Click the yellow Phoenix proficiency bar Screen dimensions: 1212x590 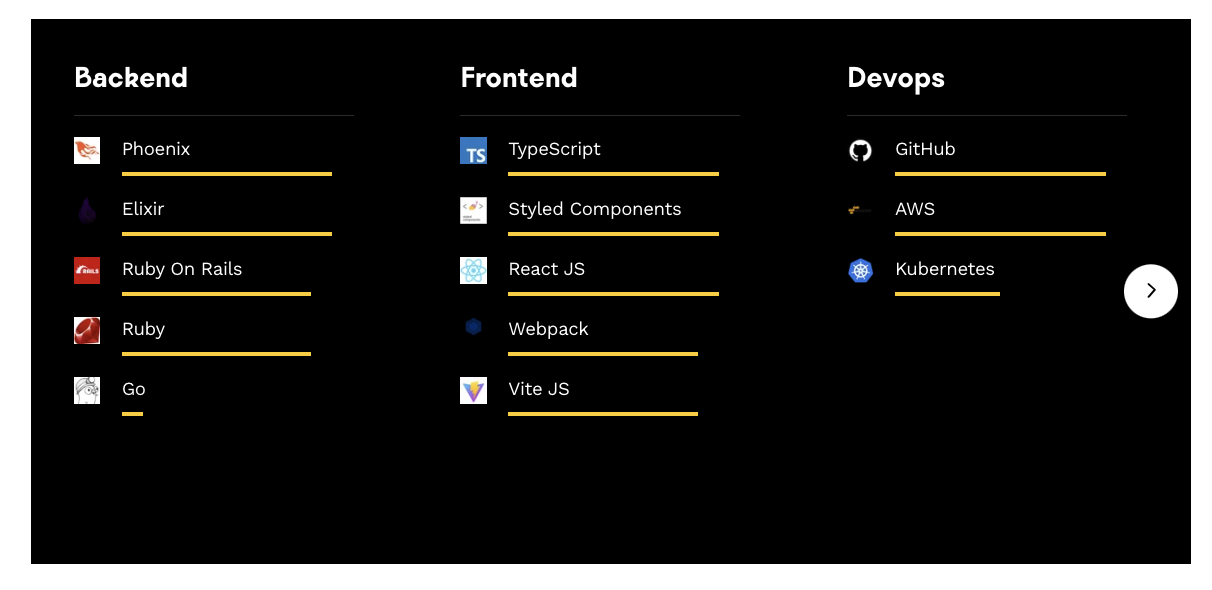click(x=227, y=174)
